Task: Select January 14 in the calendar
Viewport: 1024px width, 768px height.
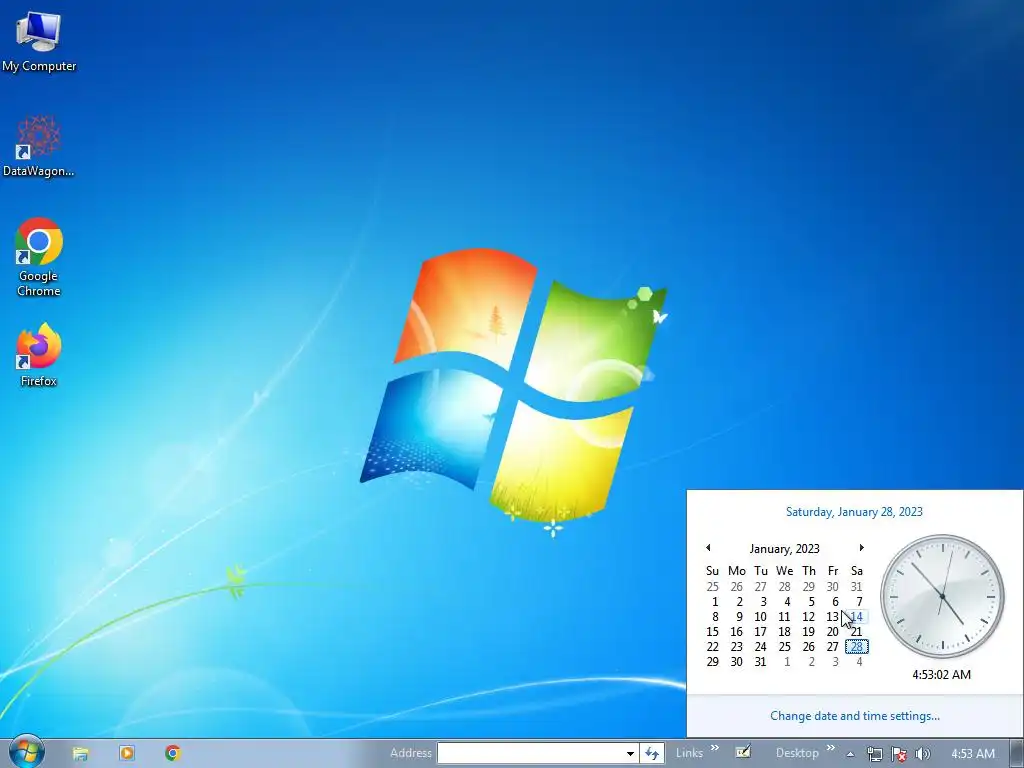Action: point(857,616)
